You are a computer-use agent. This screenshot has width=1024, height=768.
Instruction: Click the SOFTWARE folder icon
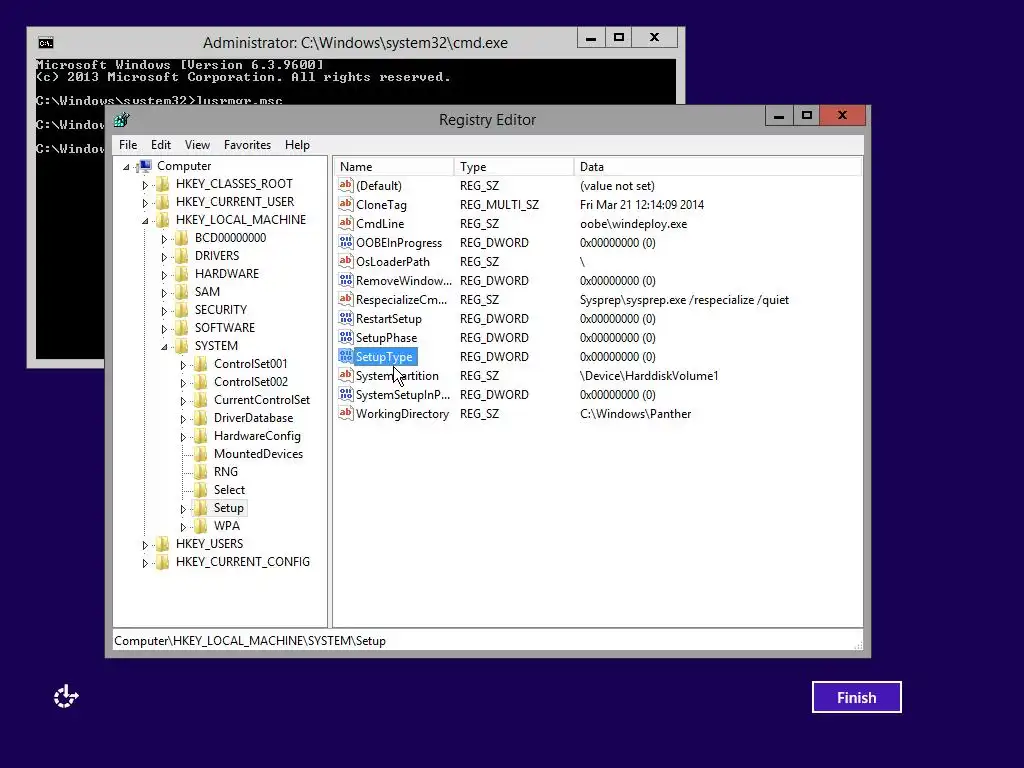click(x=182, y=328)
